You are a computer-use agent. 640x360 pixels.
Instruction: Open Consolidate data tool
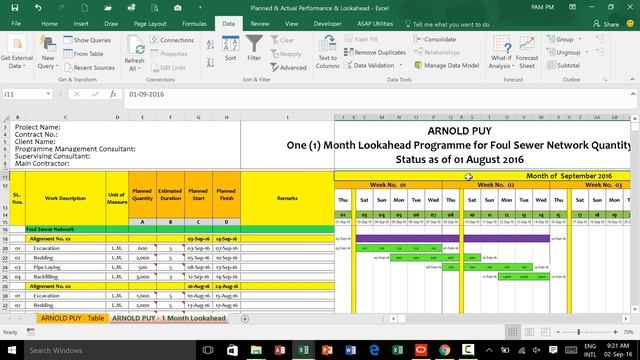click(x=435, y=40)
